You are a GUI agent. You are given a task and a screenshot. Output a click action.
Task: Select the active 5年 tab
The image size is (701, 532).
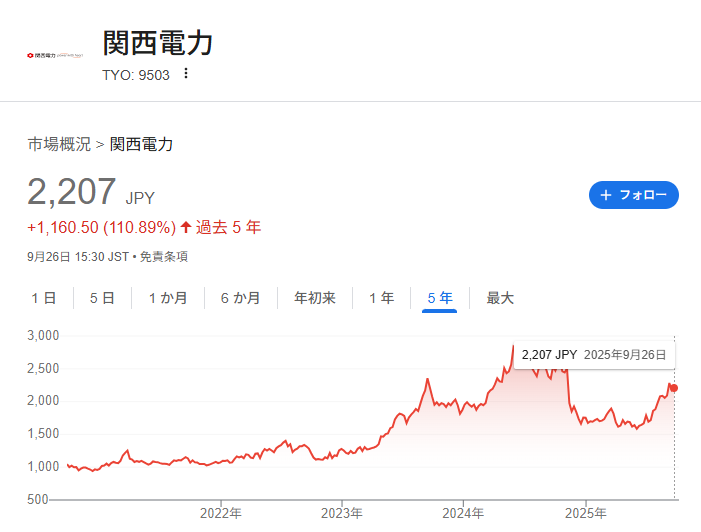click(440, 298)
